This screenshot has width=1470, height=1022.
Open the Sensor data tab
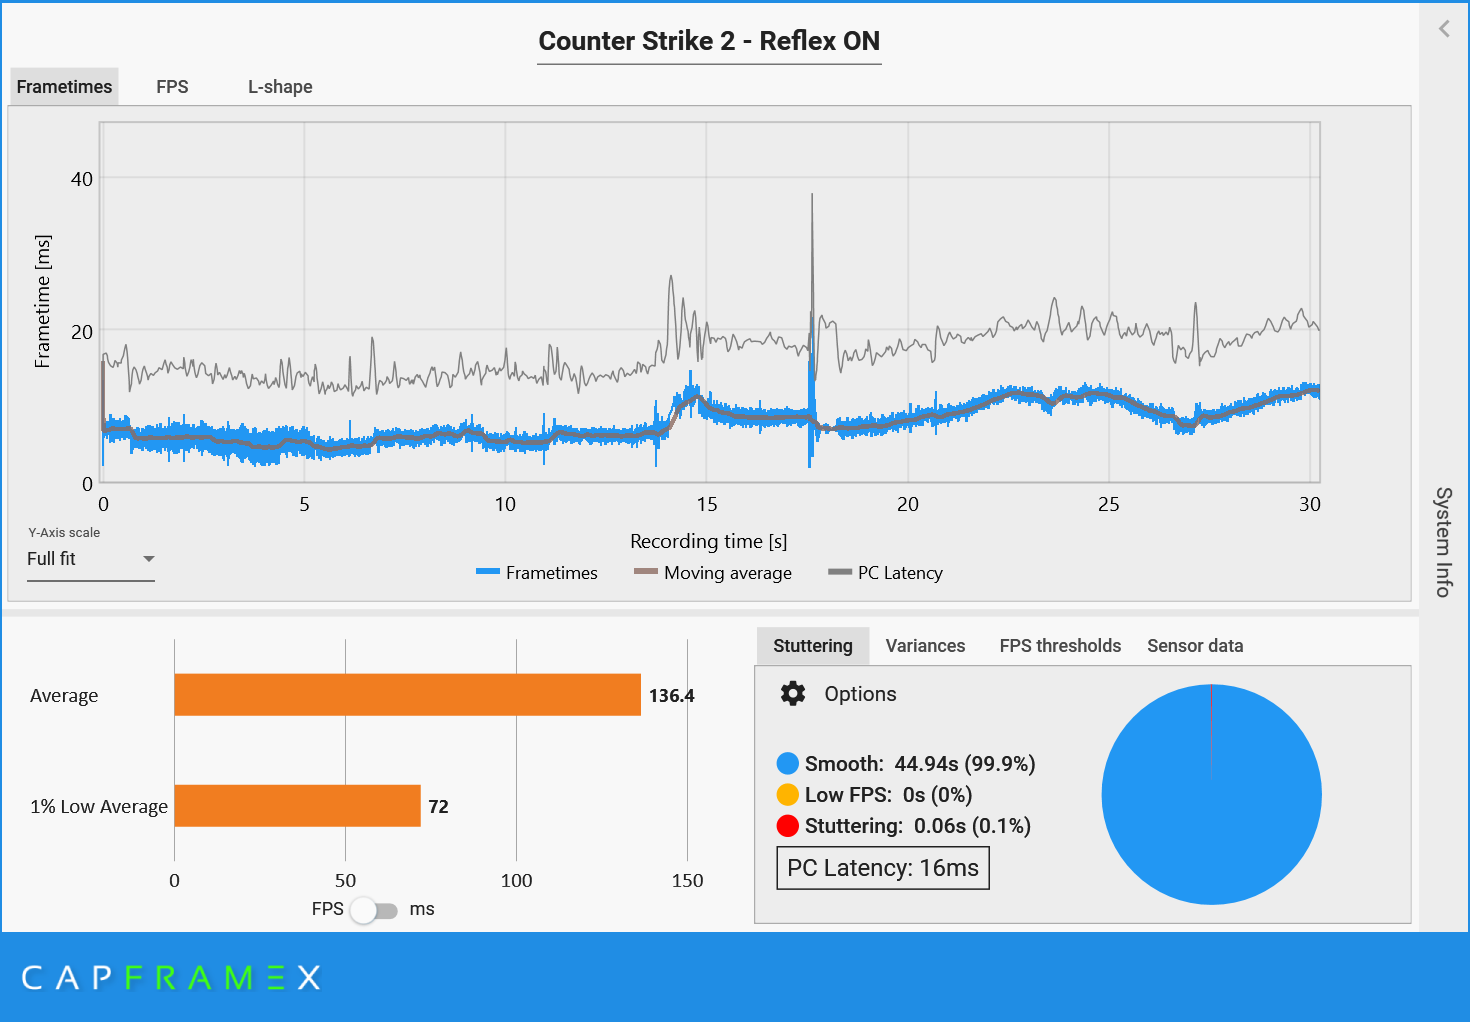[1195, 646]
